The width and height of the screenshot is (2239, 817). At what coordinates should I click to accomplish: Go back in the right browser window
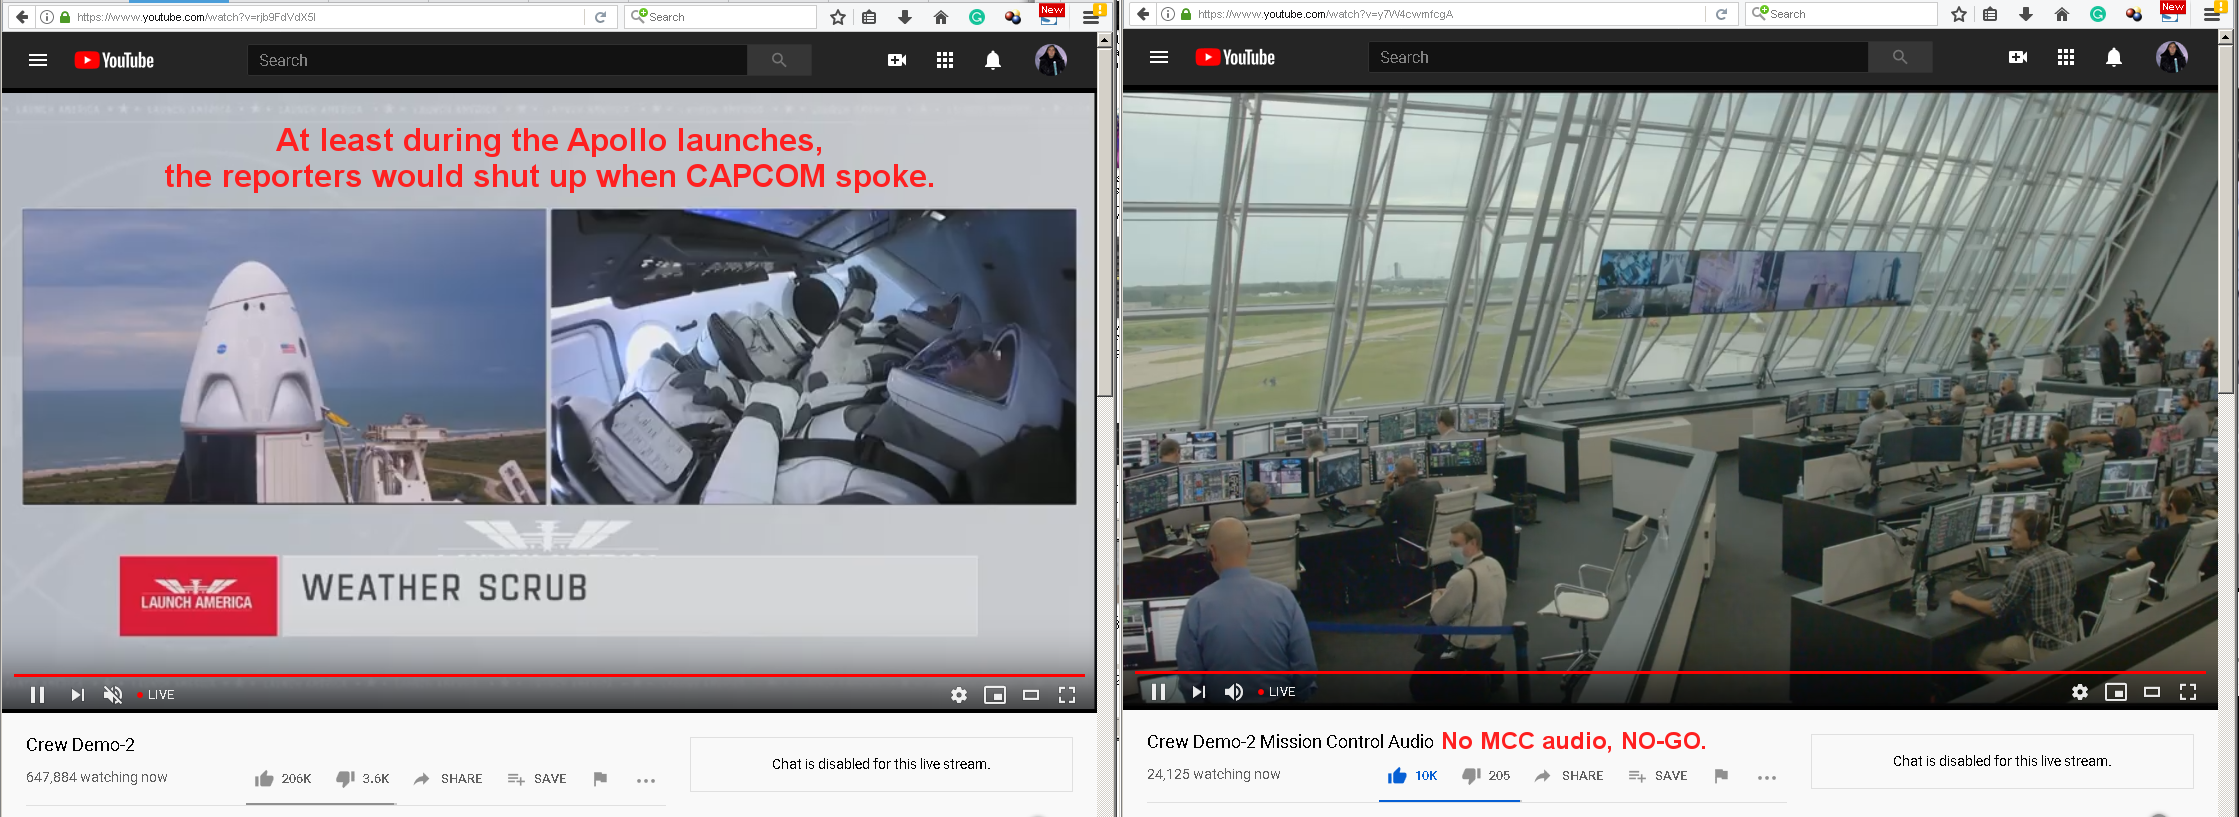click(x=1143, y=14)
